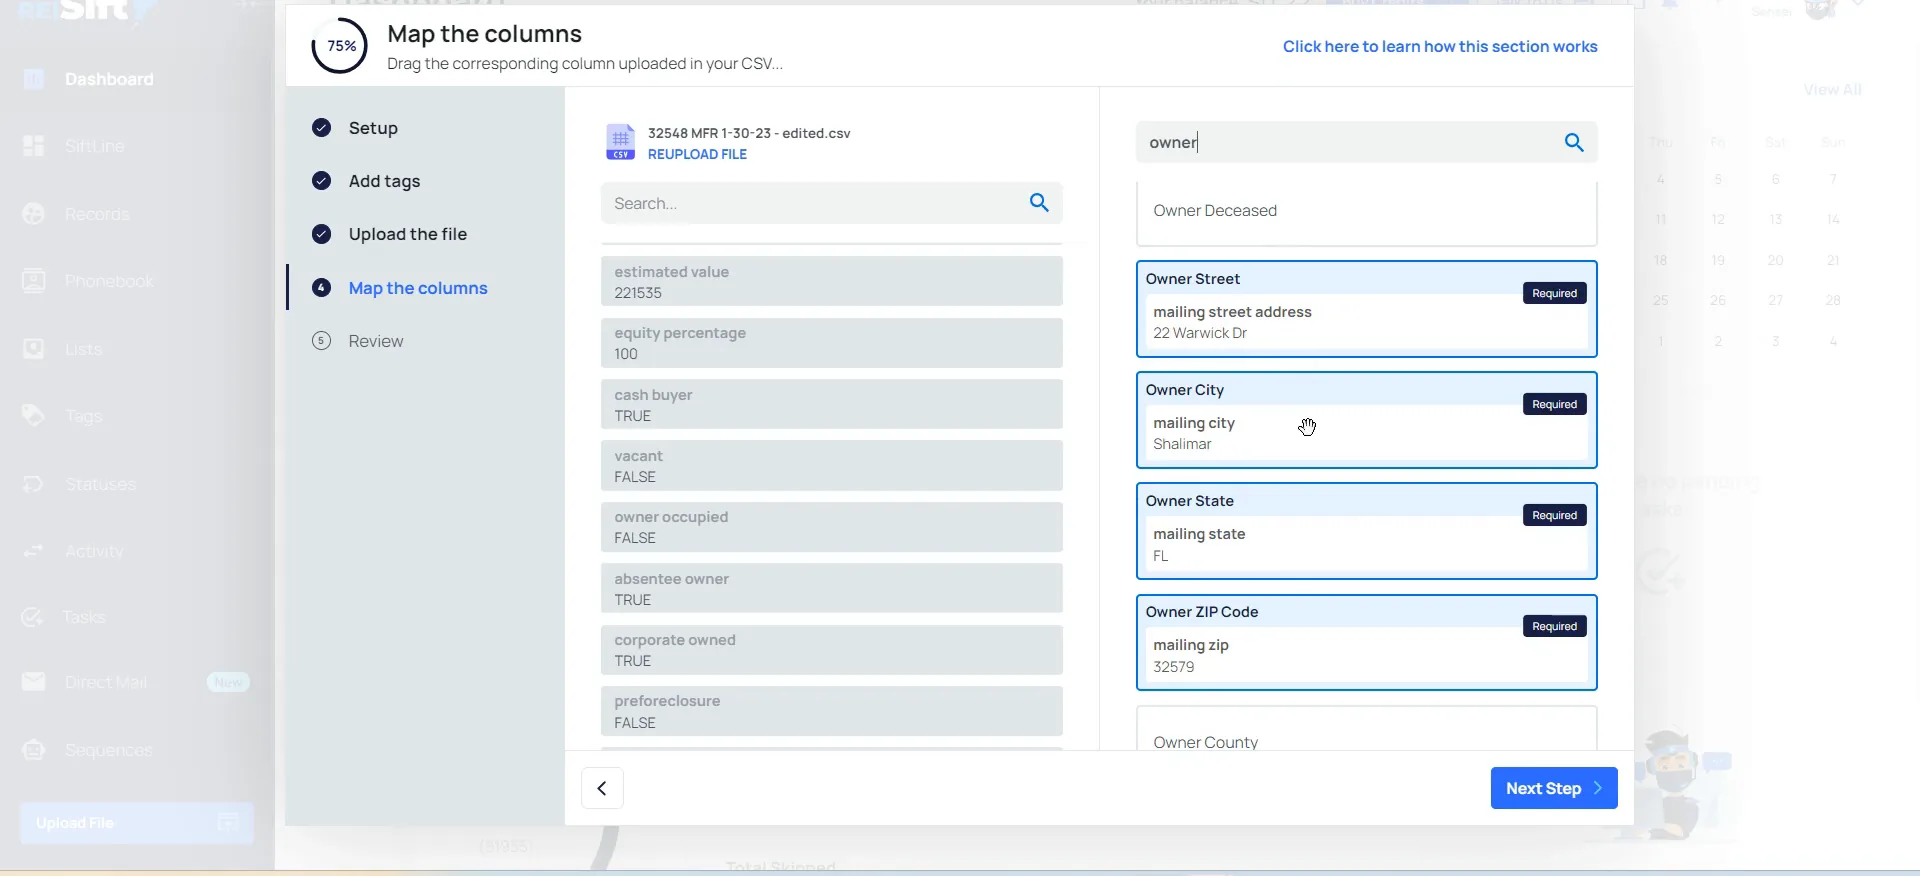This screenshot has height=876, width=1920.
Task: Click search icon in CSV columns search
Action: 1039,203
